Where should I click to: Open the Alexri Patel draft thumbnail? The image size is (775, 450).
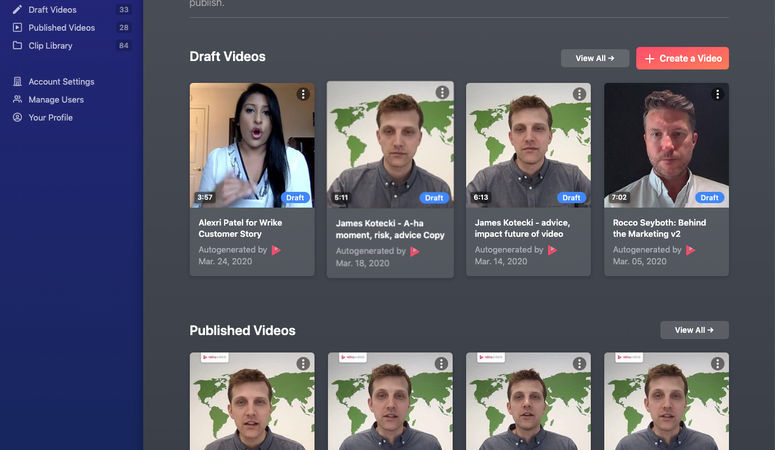pyautogui.click(x=252, y=145)
